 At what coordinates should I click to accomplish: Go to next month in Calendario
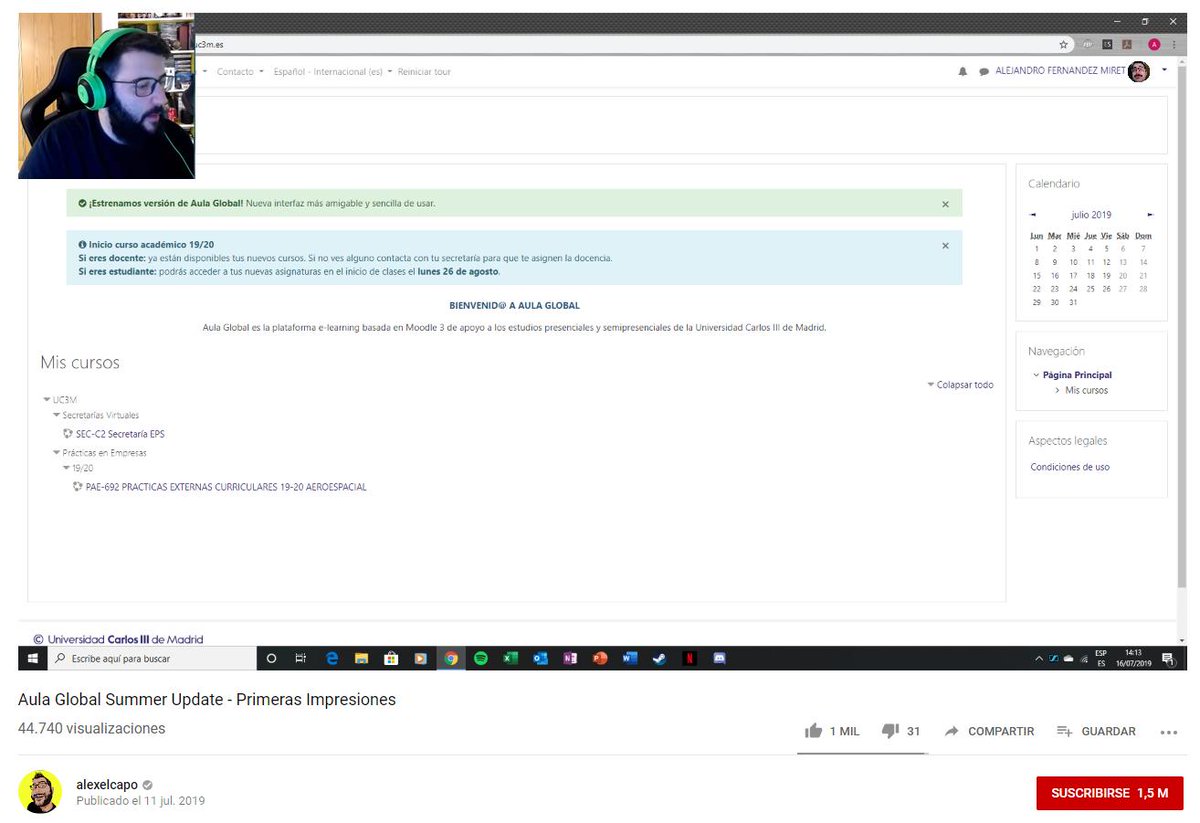point(1150,215)
